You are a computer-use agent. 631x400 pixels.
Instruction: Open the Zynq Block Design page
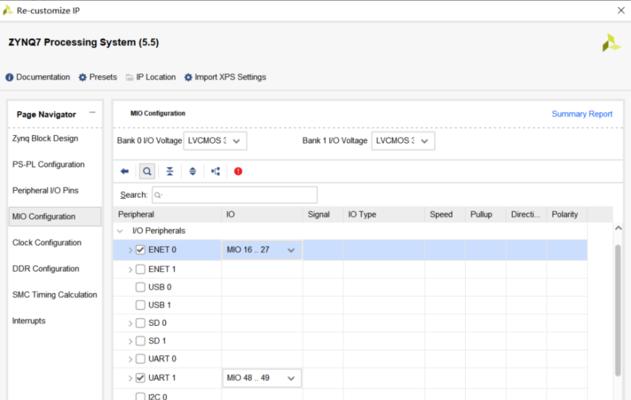pos(45,138)
